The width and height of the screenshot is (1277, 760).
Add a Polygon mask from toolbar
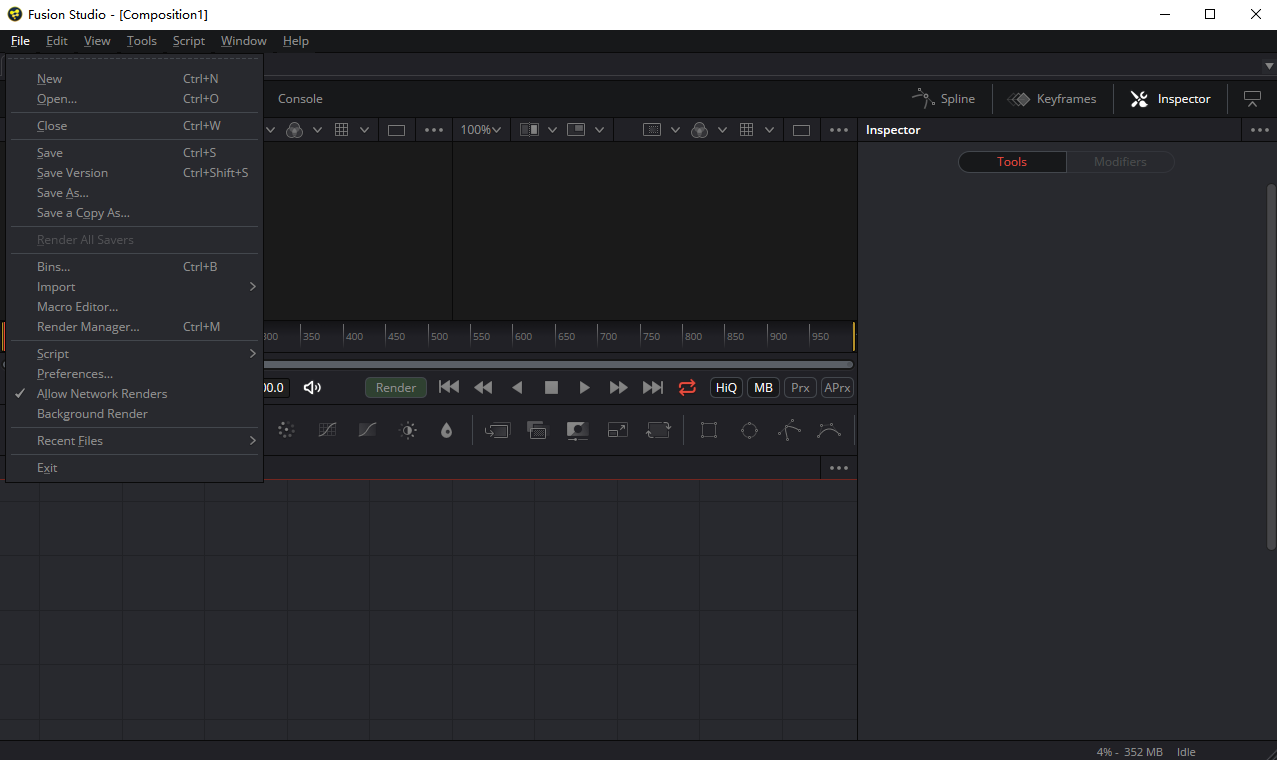click(x=790, y=430)
